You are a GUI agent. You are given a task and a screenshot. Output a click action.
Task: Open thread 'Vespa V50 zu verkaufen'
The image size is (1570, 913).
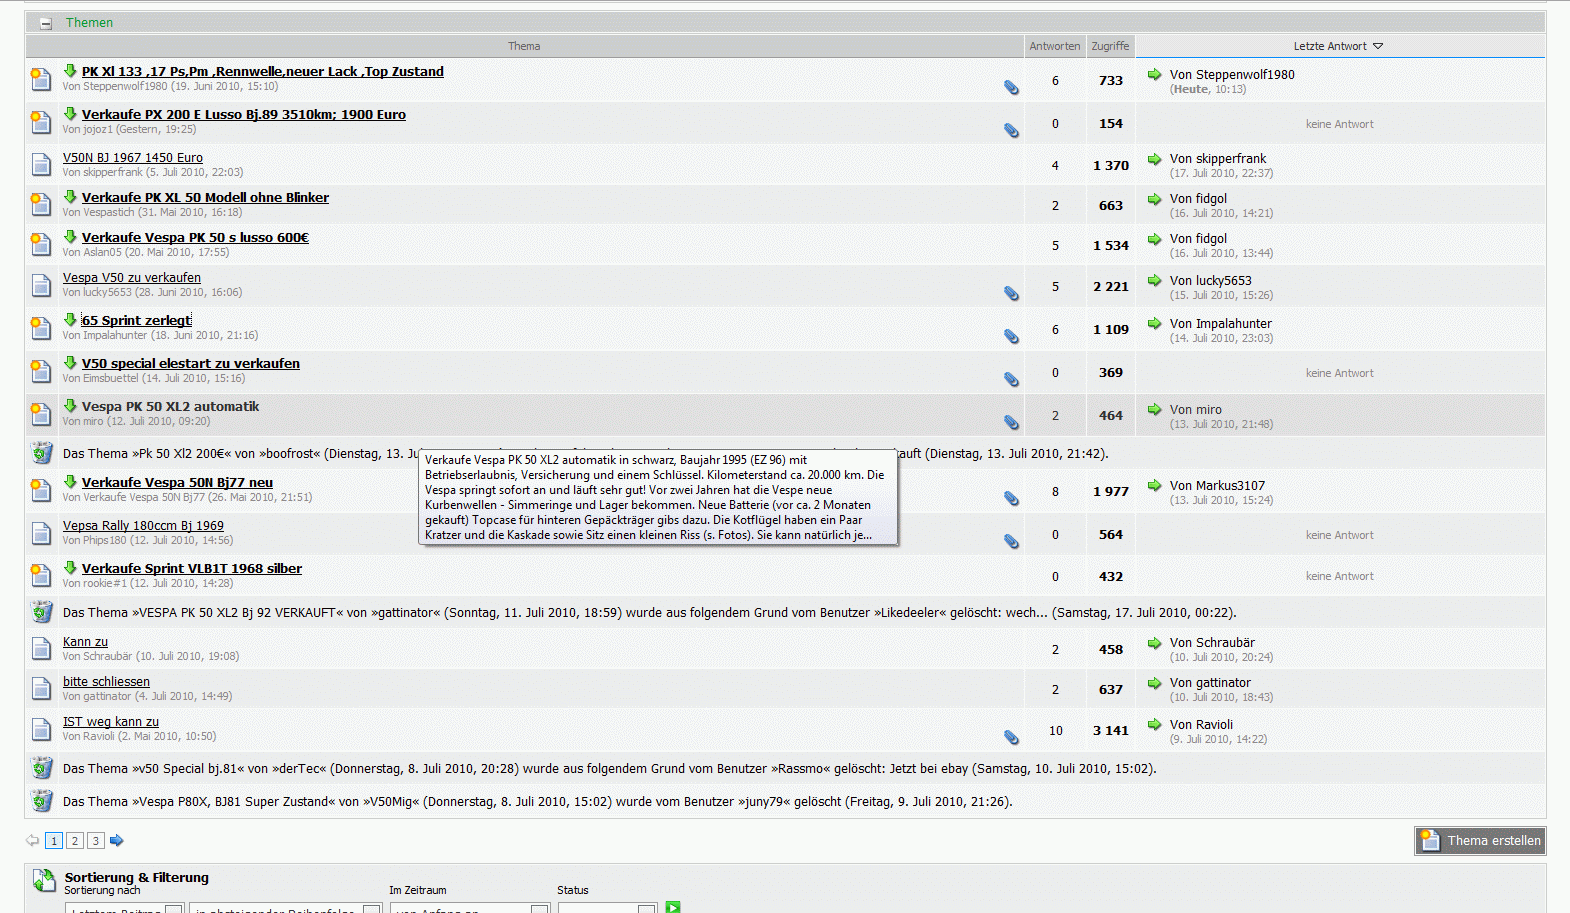[131, 278]
